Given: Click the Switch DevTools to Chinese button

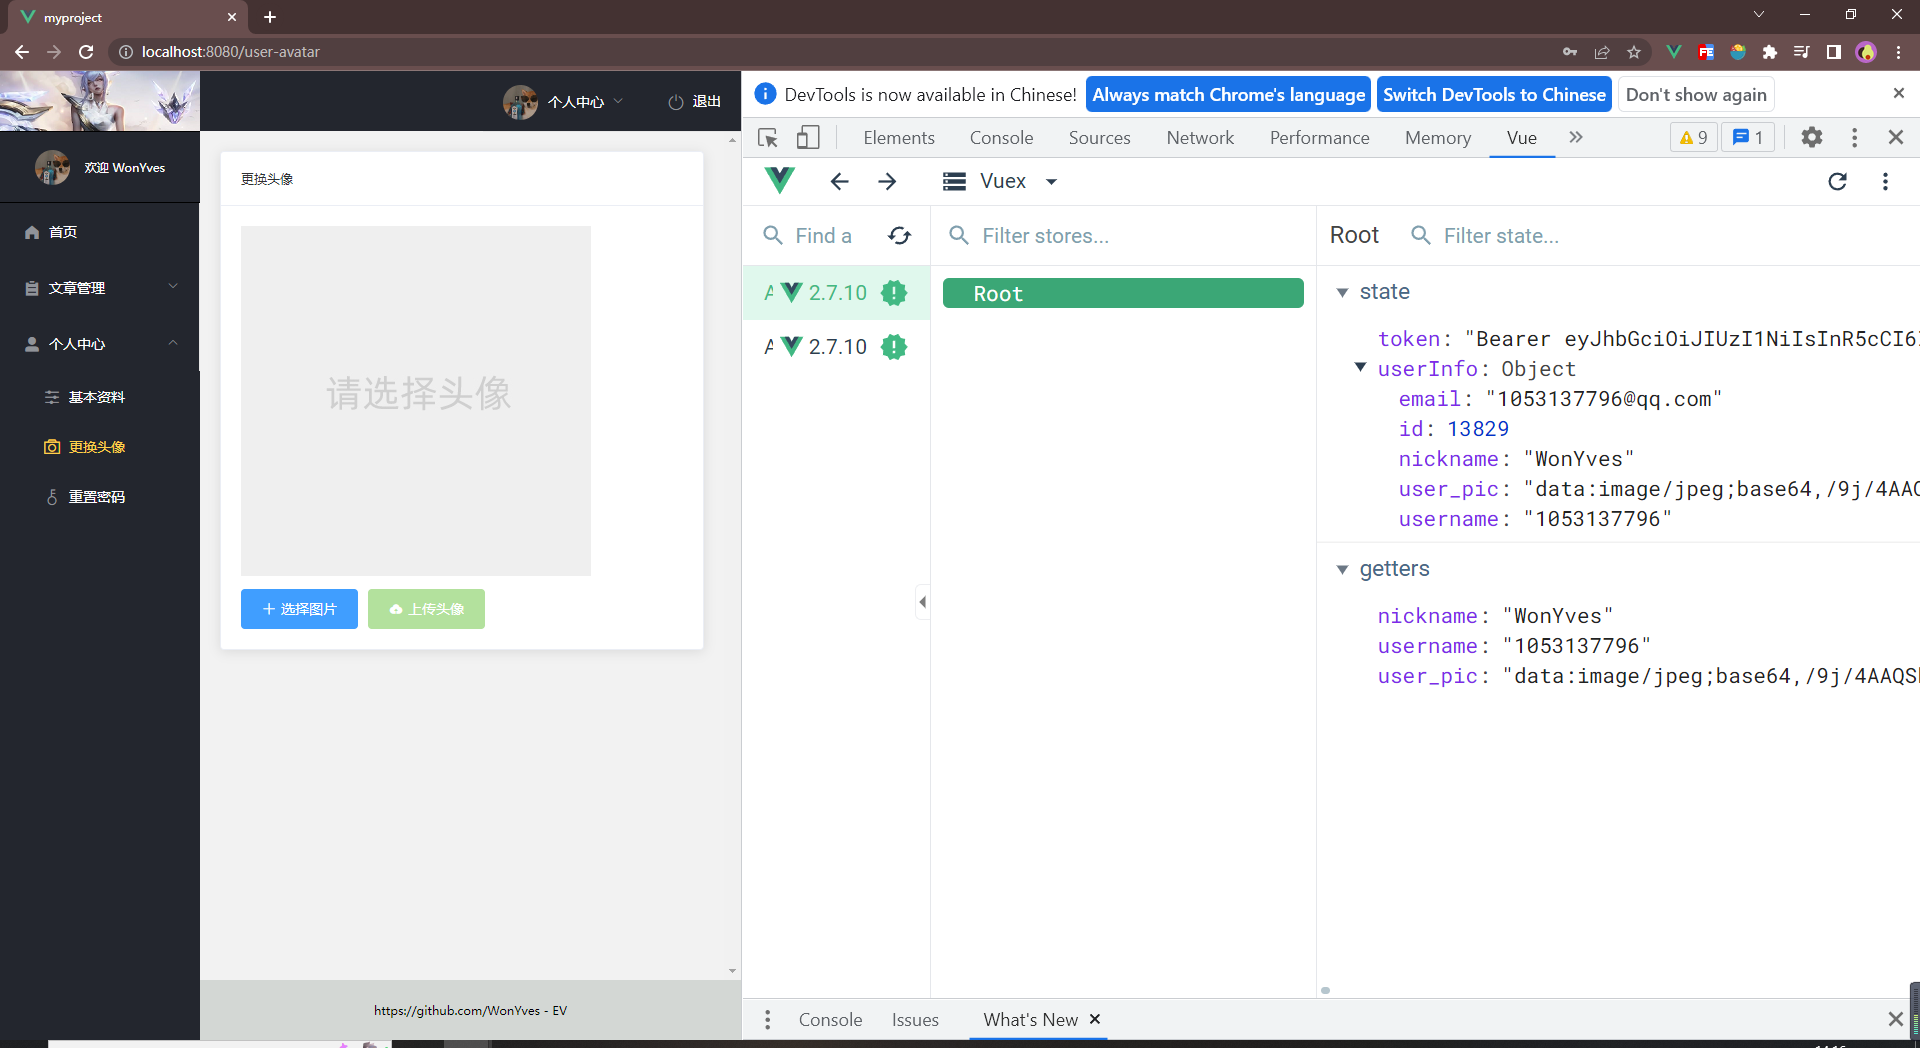Looking at the screenshot, I should pyautogui.click(x=1493, y=94).
